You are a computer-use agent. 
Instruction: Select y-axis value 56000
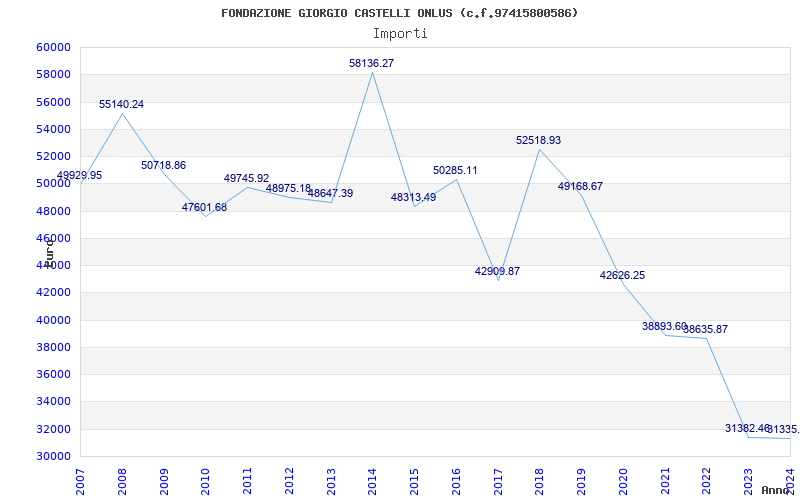(x=53, y=102)
